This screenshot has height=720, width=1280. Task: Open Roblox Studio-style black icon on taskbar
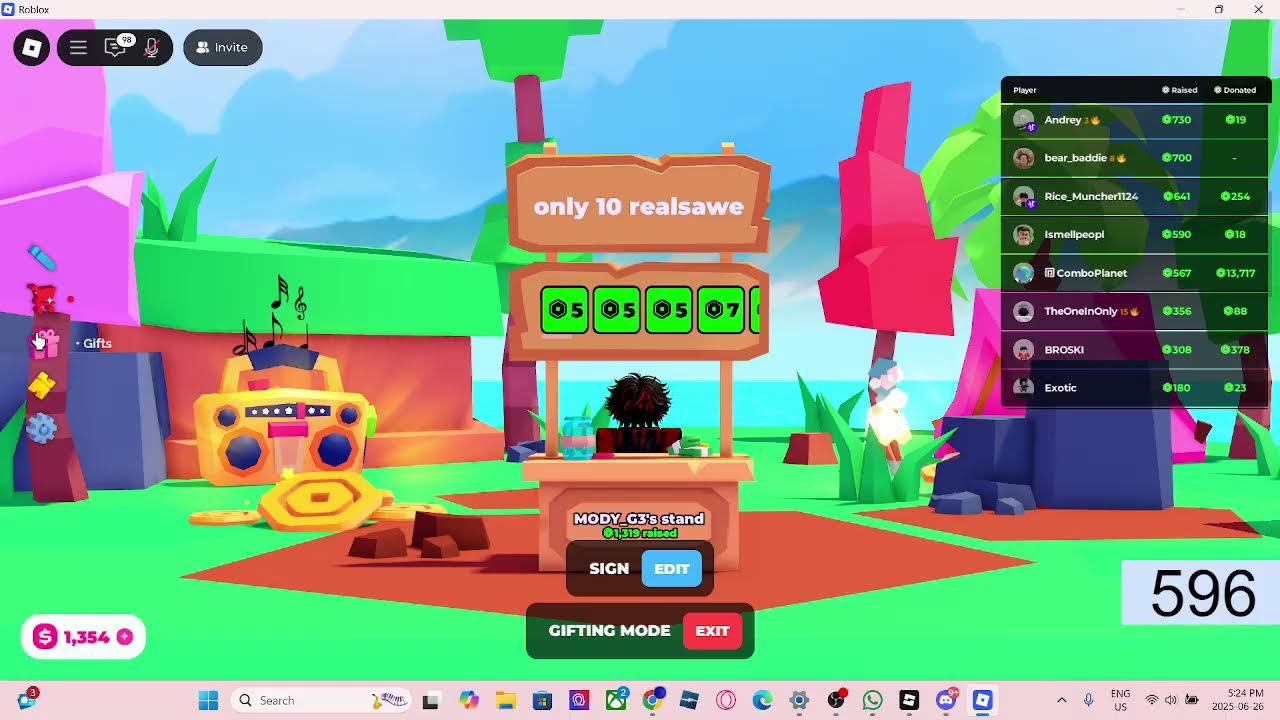(909, 700)
